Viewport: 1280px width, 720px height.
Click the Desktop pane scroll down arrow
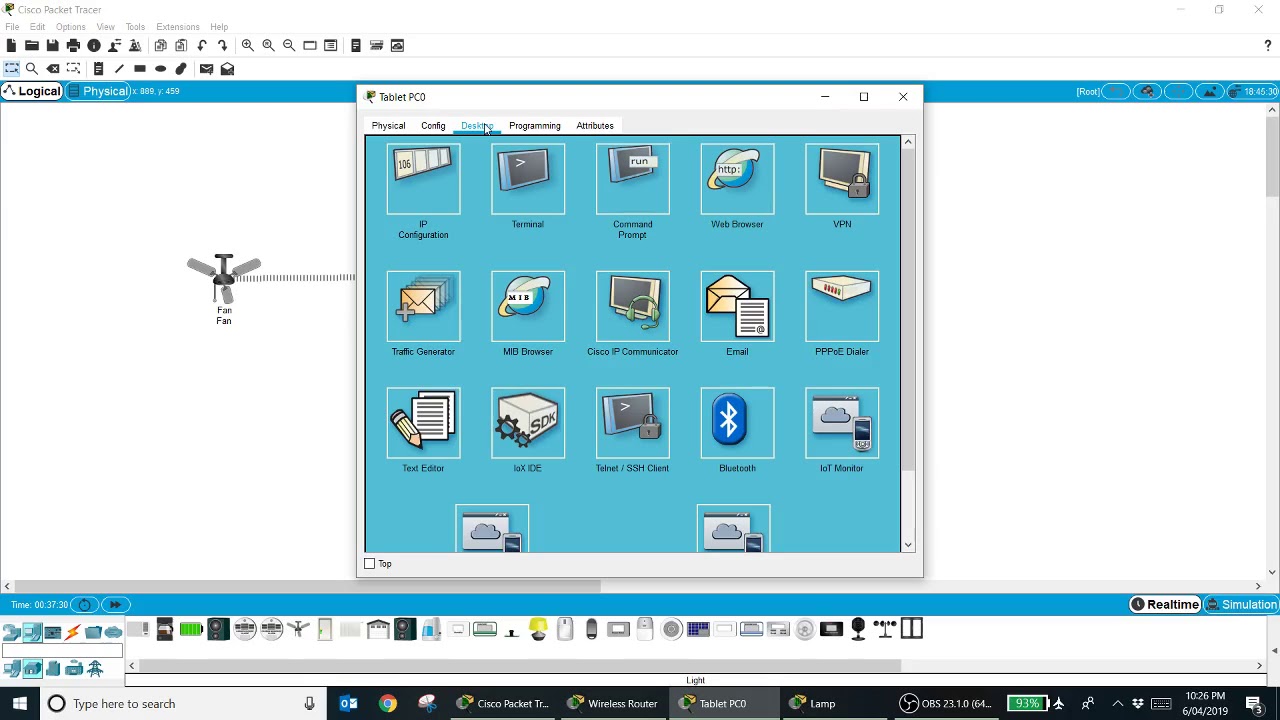point(908,545)
